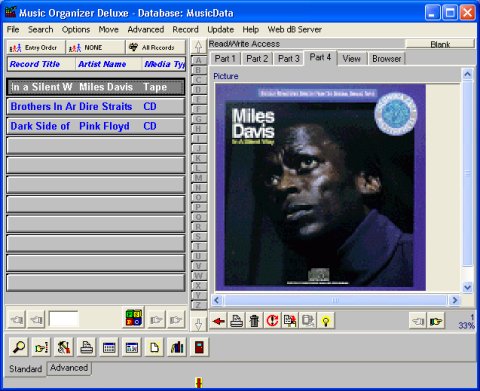480x391 pixels.
Task: Click the down arrow below alphabet index
Action: tap(198, 324)
